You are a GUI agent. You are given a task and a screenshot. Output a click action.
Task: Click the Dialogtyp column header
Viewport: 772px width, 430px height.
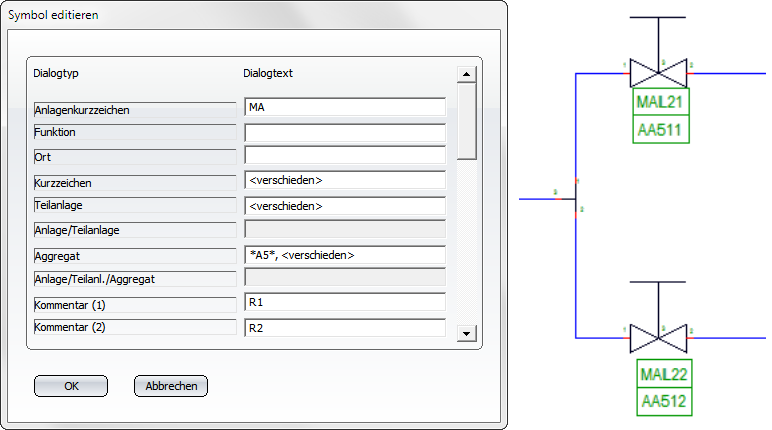click(56, 73)
